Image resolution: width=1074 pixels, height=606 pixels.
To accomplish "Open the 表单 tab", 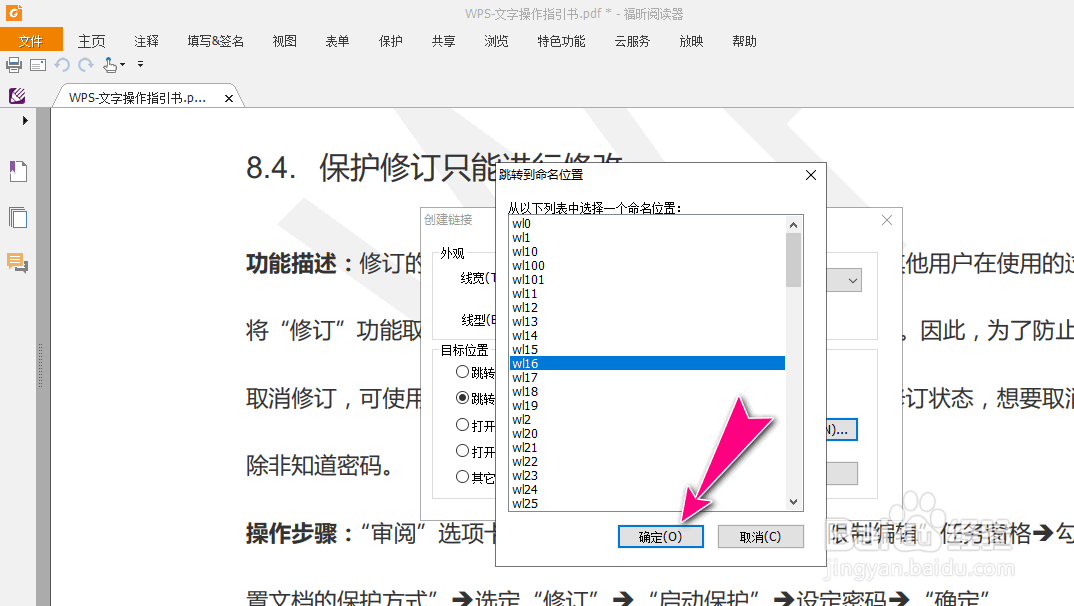I will click(338, 41).
